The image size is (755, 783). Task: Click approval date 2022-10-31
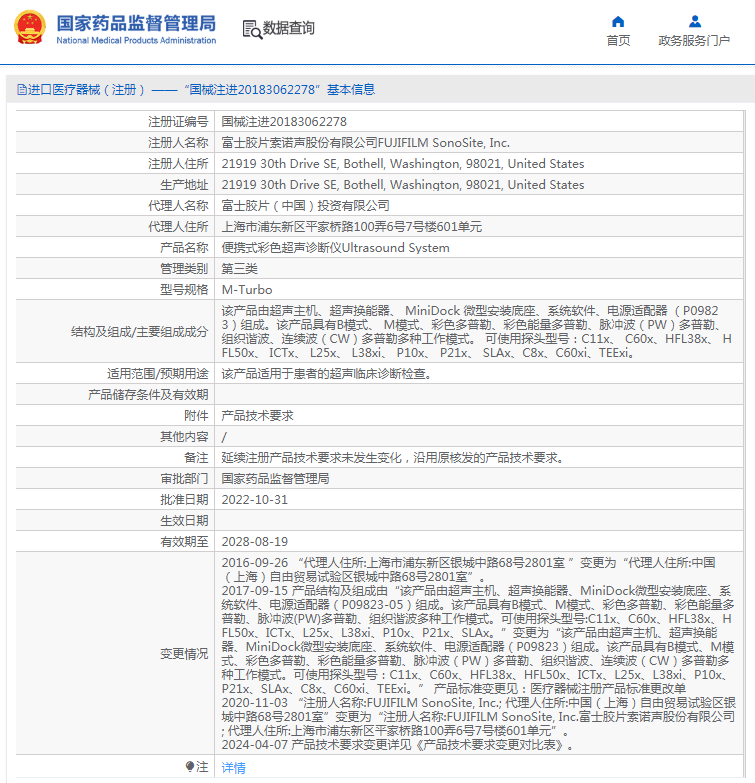(255, 499)
